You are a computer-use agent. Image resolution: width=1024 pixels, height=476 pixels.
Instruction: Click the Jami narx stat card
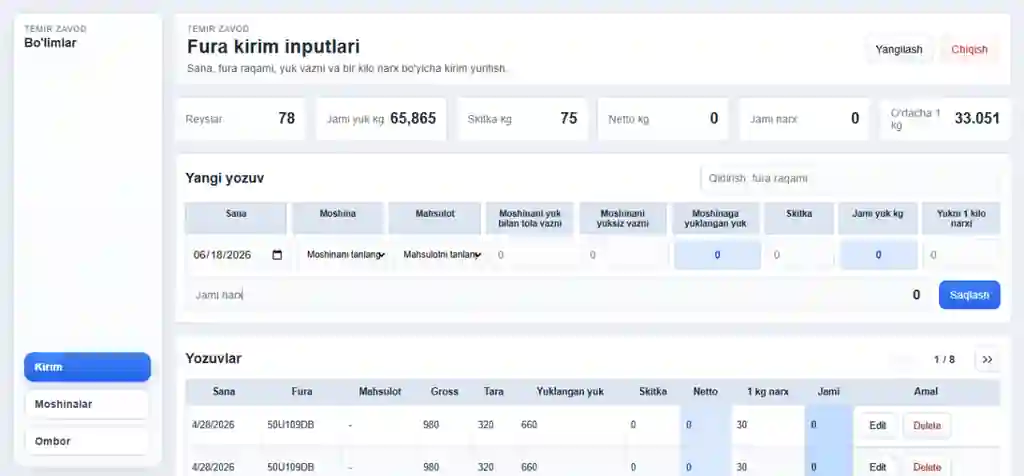(805, 119)
